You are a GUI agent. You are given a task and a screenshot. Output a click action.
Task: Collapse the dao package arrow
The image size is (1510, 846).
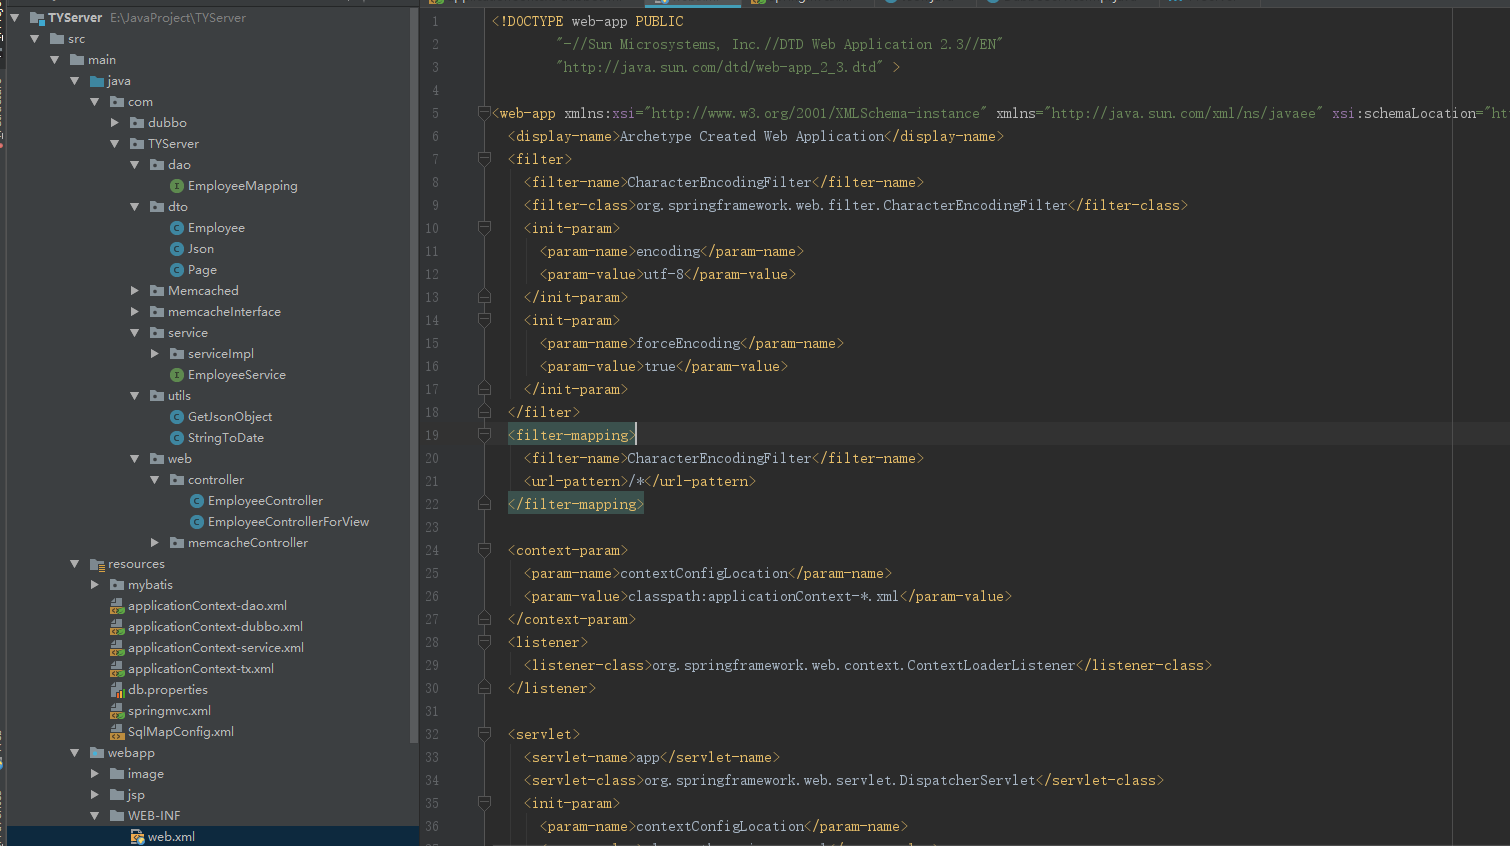click(x=135, y=165)
